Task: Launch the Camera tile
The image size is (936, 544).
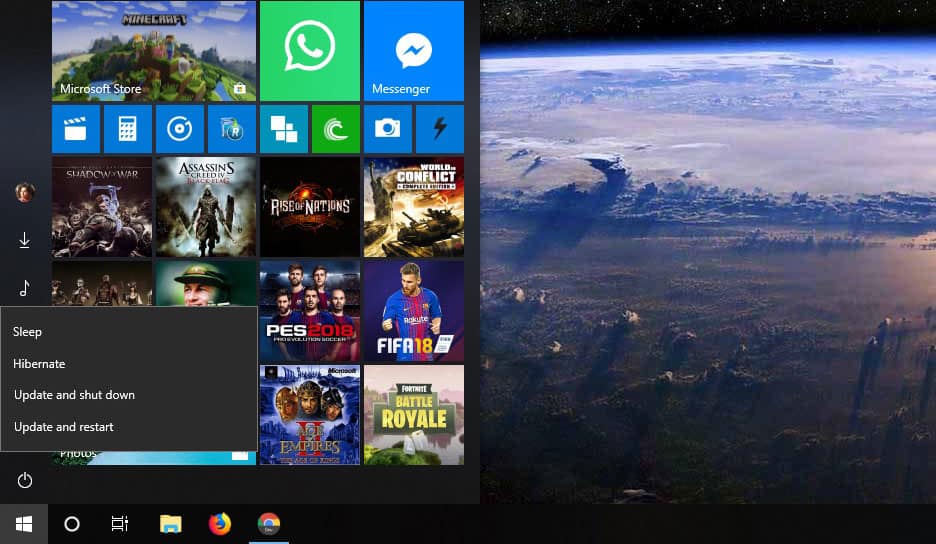Action: pyautogui.click(x=387, y=129)
